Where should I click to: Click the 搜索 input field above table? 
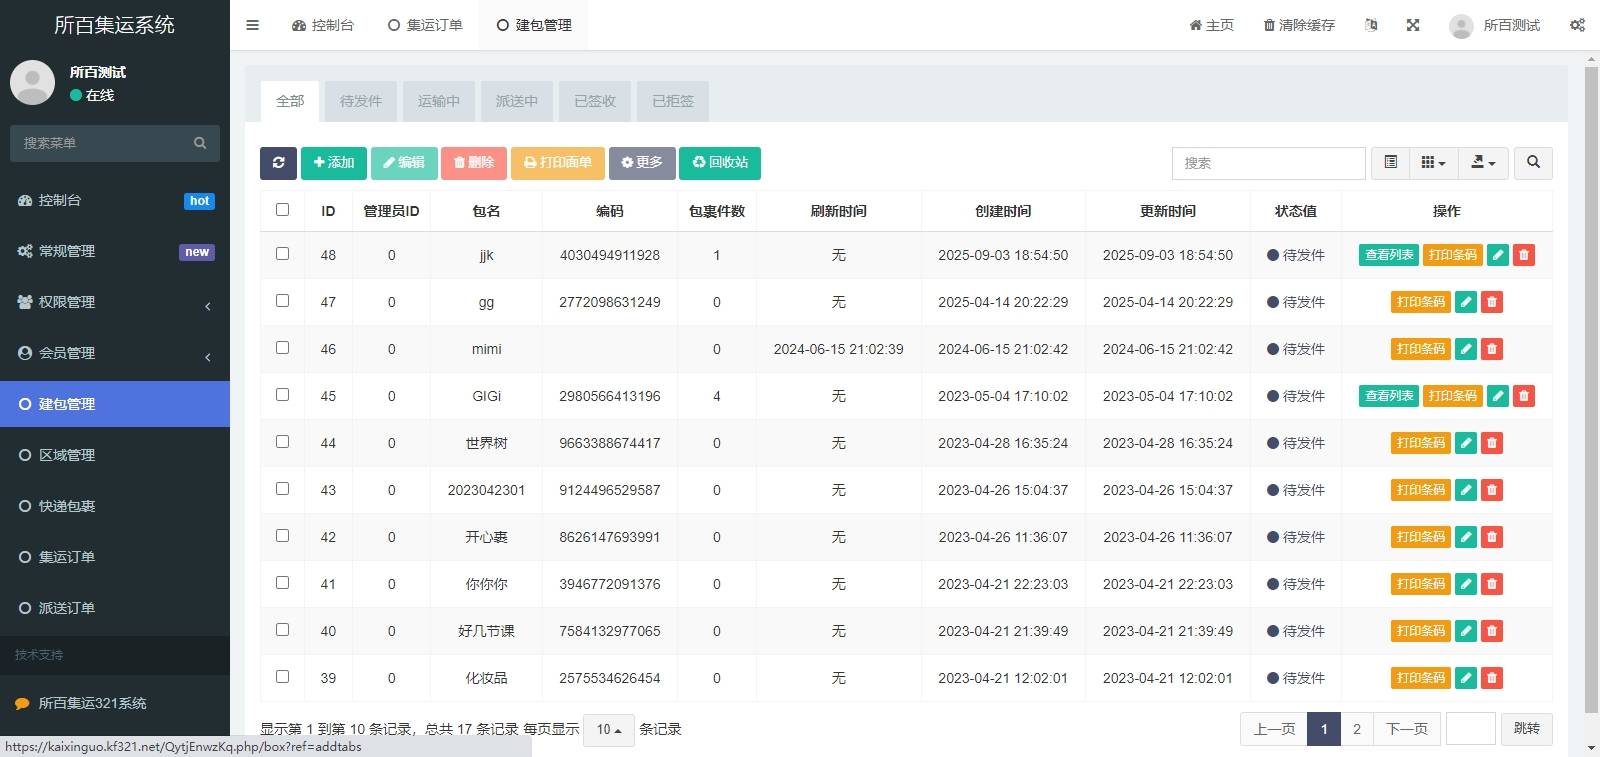point(1268,163)
